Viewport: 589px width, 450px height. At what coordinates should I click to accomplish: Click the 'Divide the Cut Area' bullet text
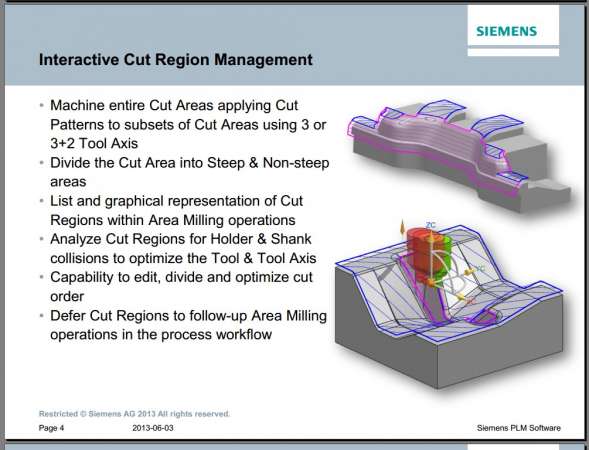(190, 172)
